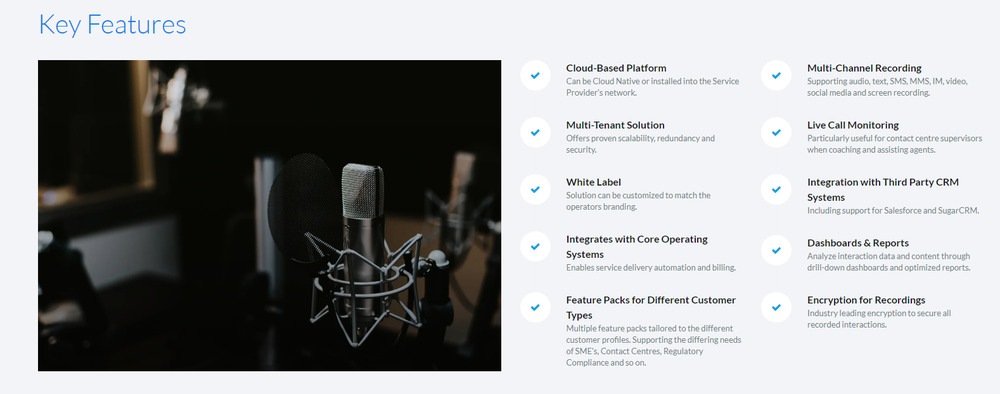1000x394 pixels.
Task: Click the Integrates with Core Operating Systems title
Action: pos(637,247)
